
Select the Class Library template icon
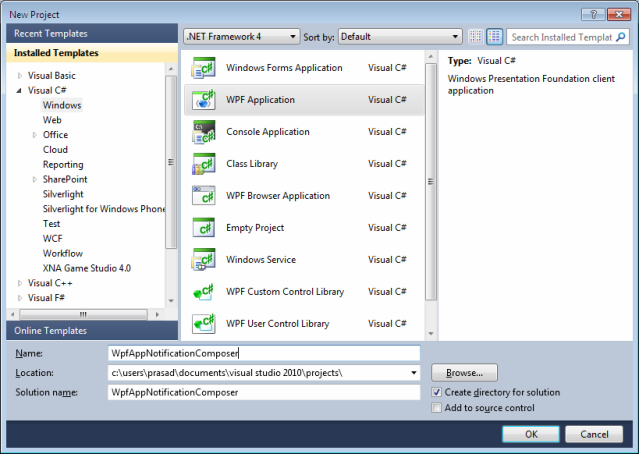pyautogui.click(x=203, y=164)
